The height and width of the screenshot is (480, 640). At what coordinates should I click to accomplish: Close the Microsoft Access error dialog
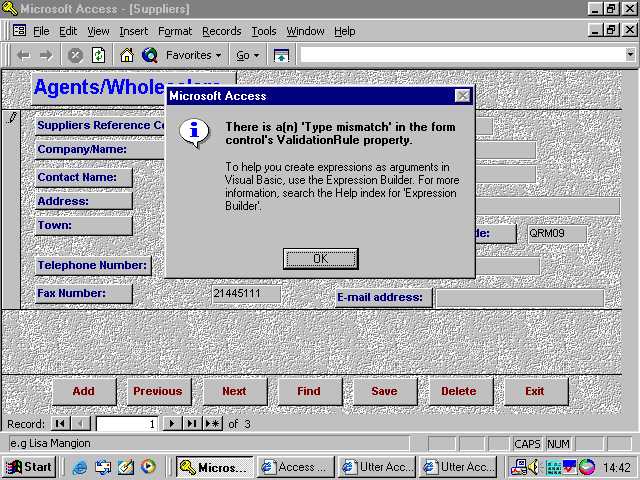(462, 96)
